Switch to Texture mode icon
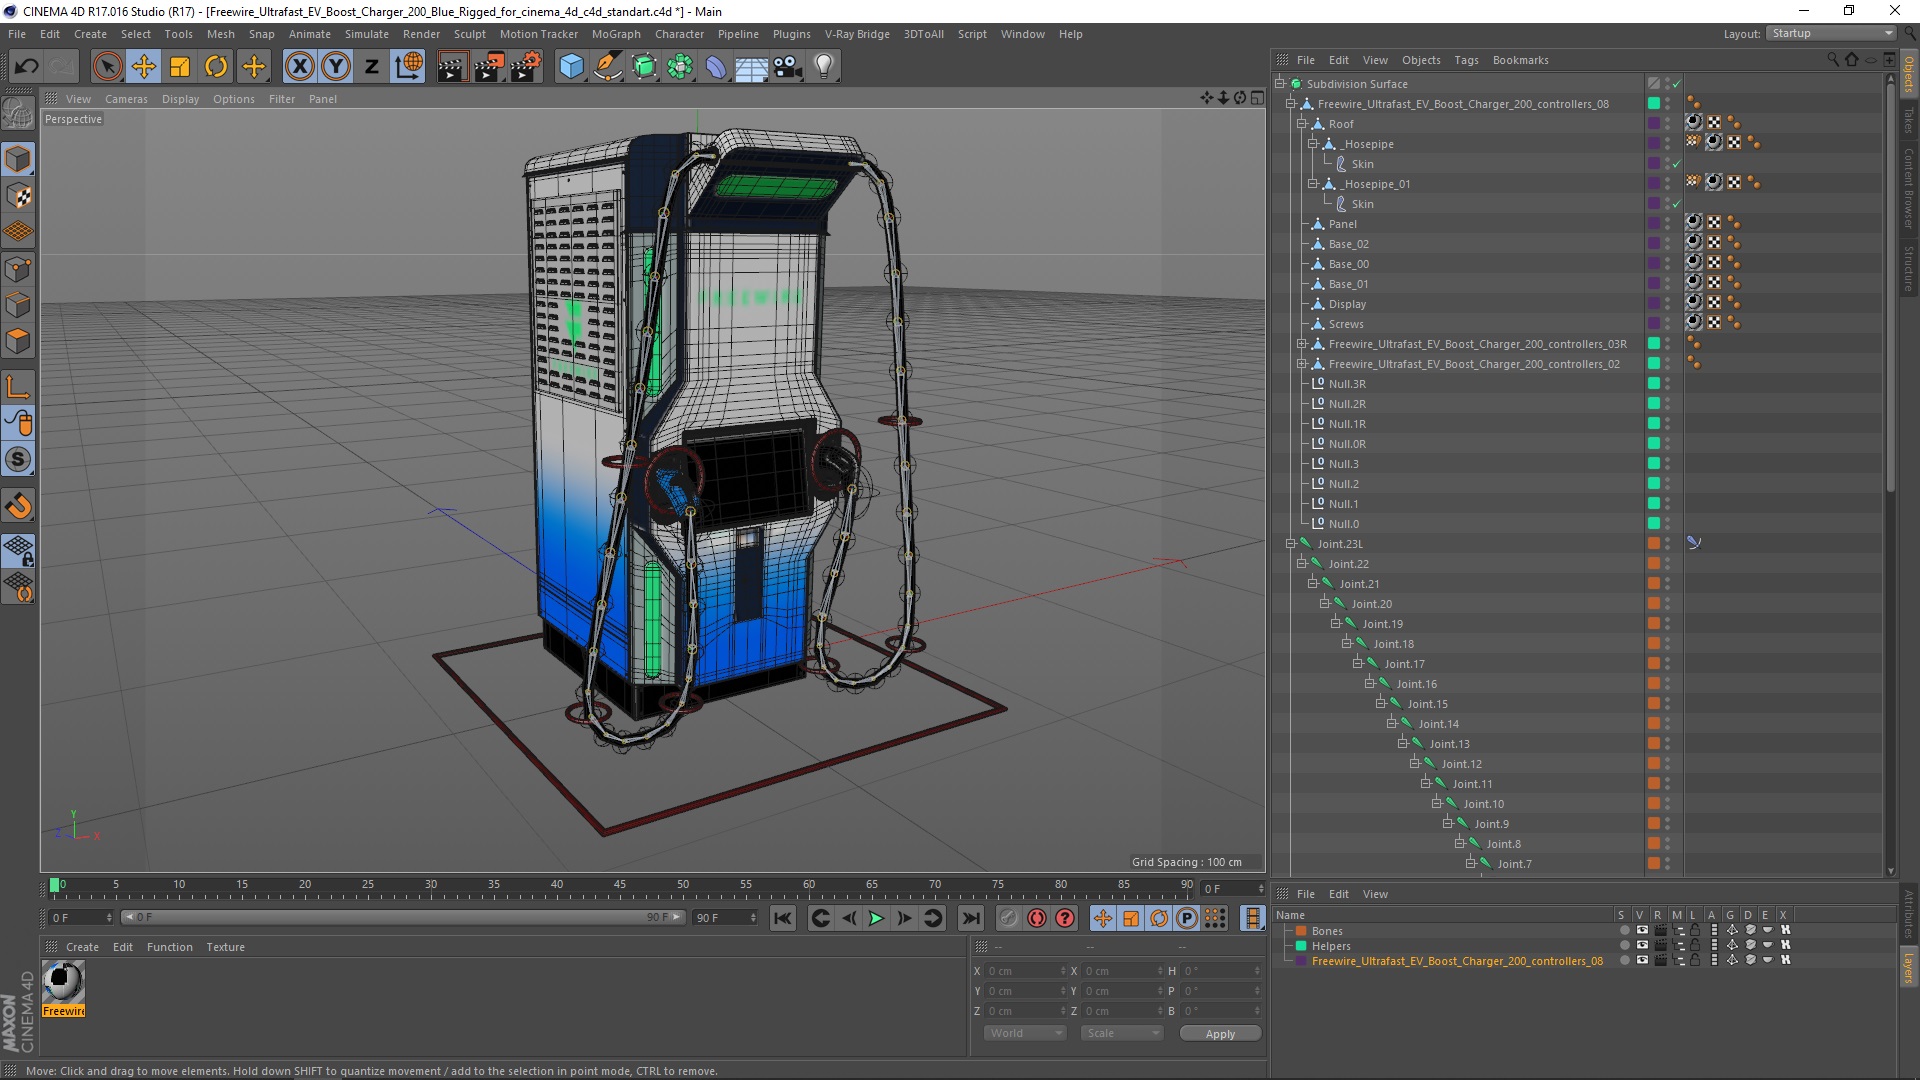 (18, 196)
